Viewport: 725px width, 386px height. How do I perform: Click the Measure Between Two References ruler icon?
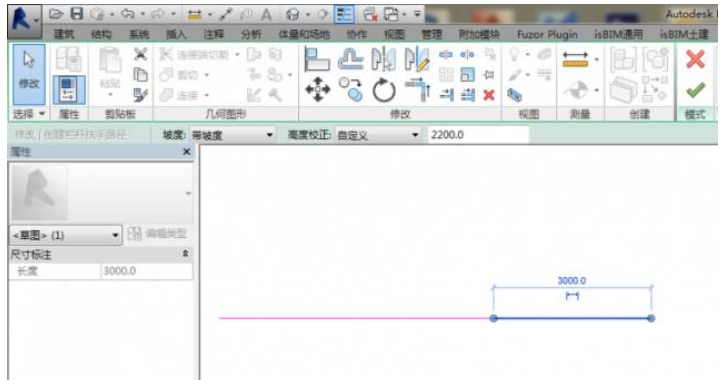click(x=575, y=60)
